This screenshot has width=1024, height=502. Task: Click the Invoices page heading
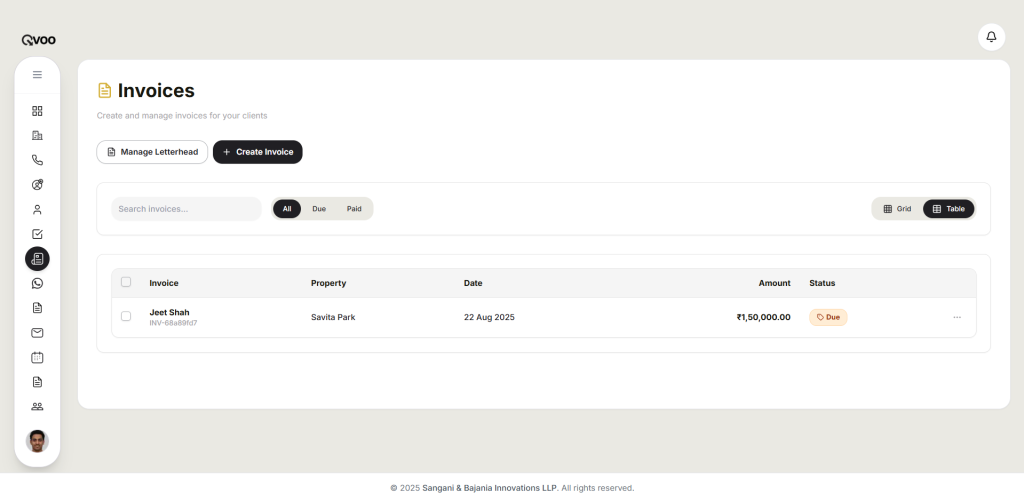156,91
